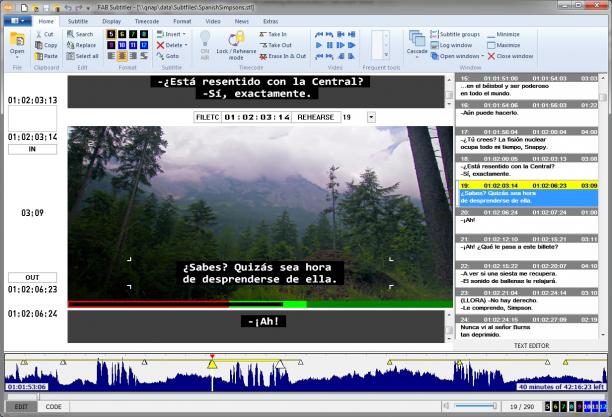Switch to the Format ribbon tab
The height and width of the screenshot is (417, 612).
[182, 21]
